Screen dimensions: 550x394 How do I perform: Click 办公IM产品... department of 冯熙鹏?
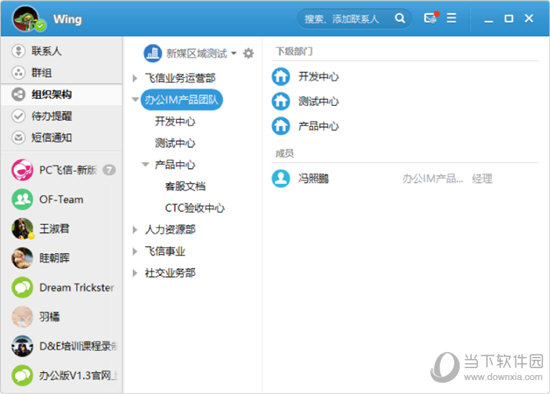(432, 179)
